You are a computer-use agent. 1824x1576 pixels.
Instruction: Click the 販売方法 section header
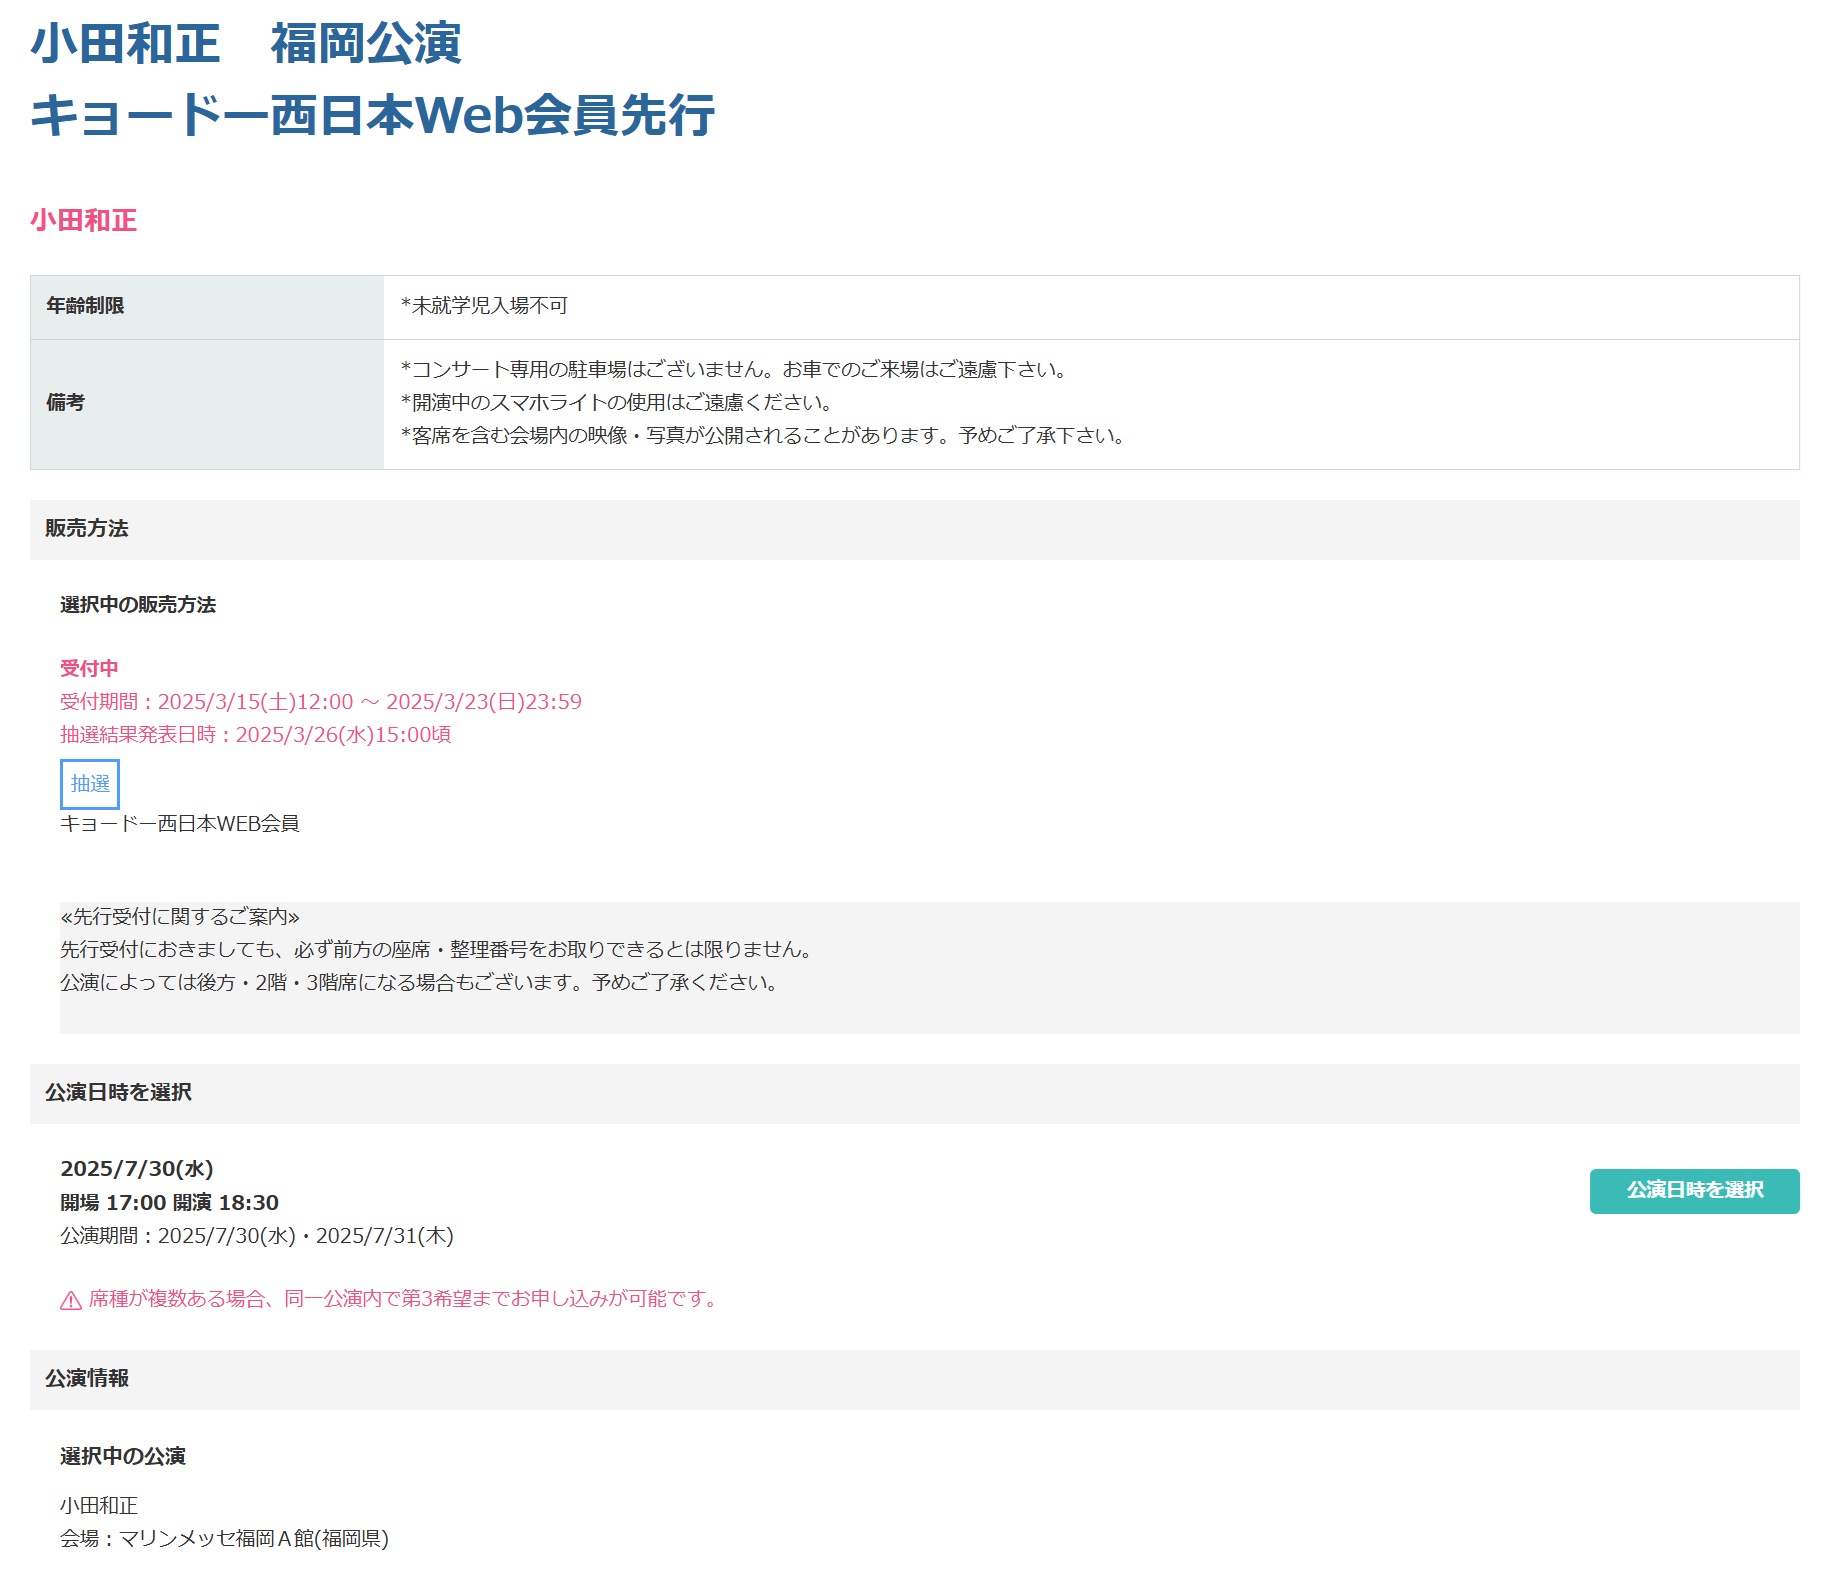915,530
